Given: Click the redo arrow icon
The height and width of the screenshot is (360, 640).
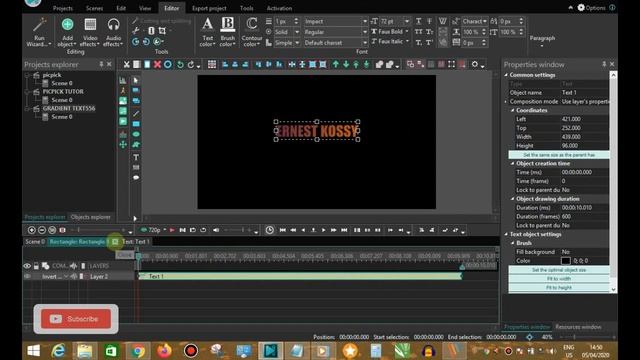Looking at the screenshot, I should tap(191, 64).
